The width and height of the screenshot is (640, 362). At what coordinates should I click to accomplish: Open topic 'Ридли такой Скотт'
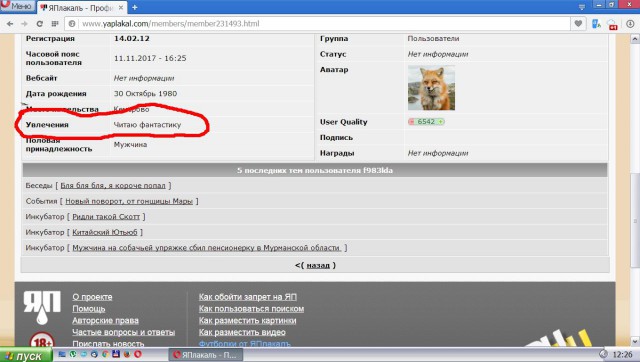(106, 216)
